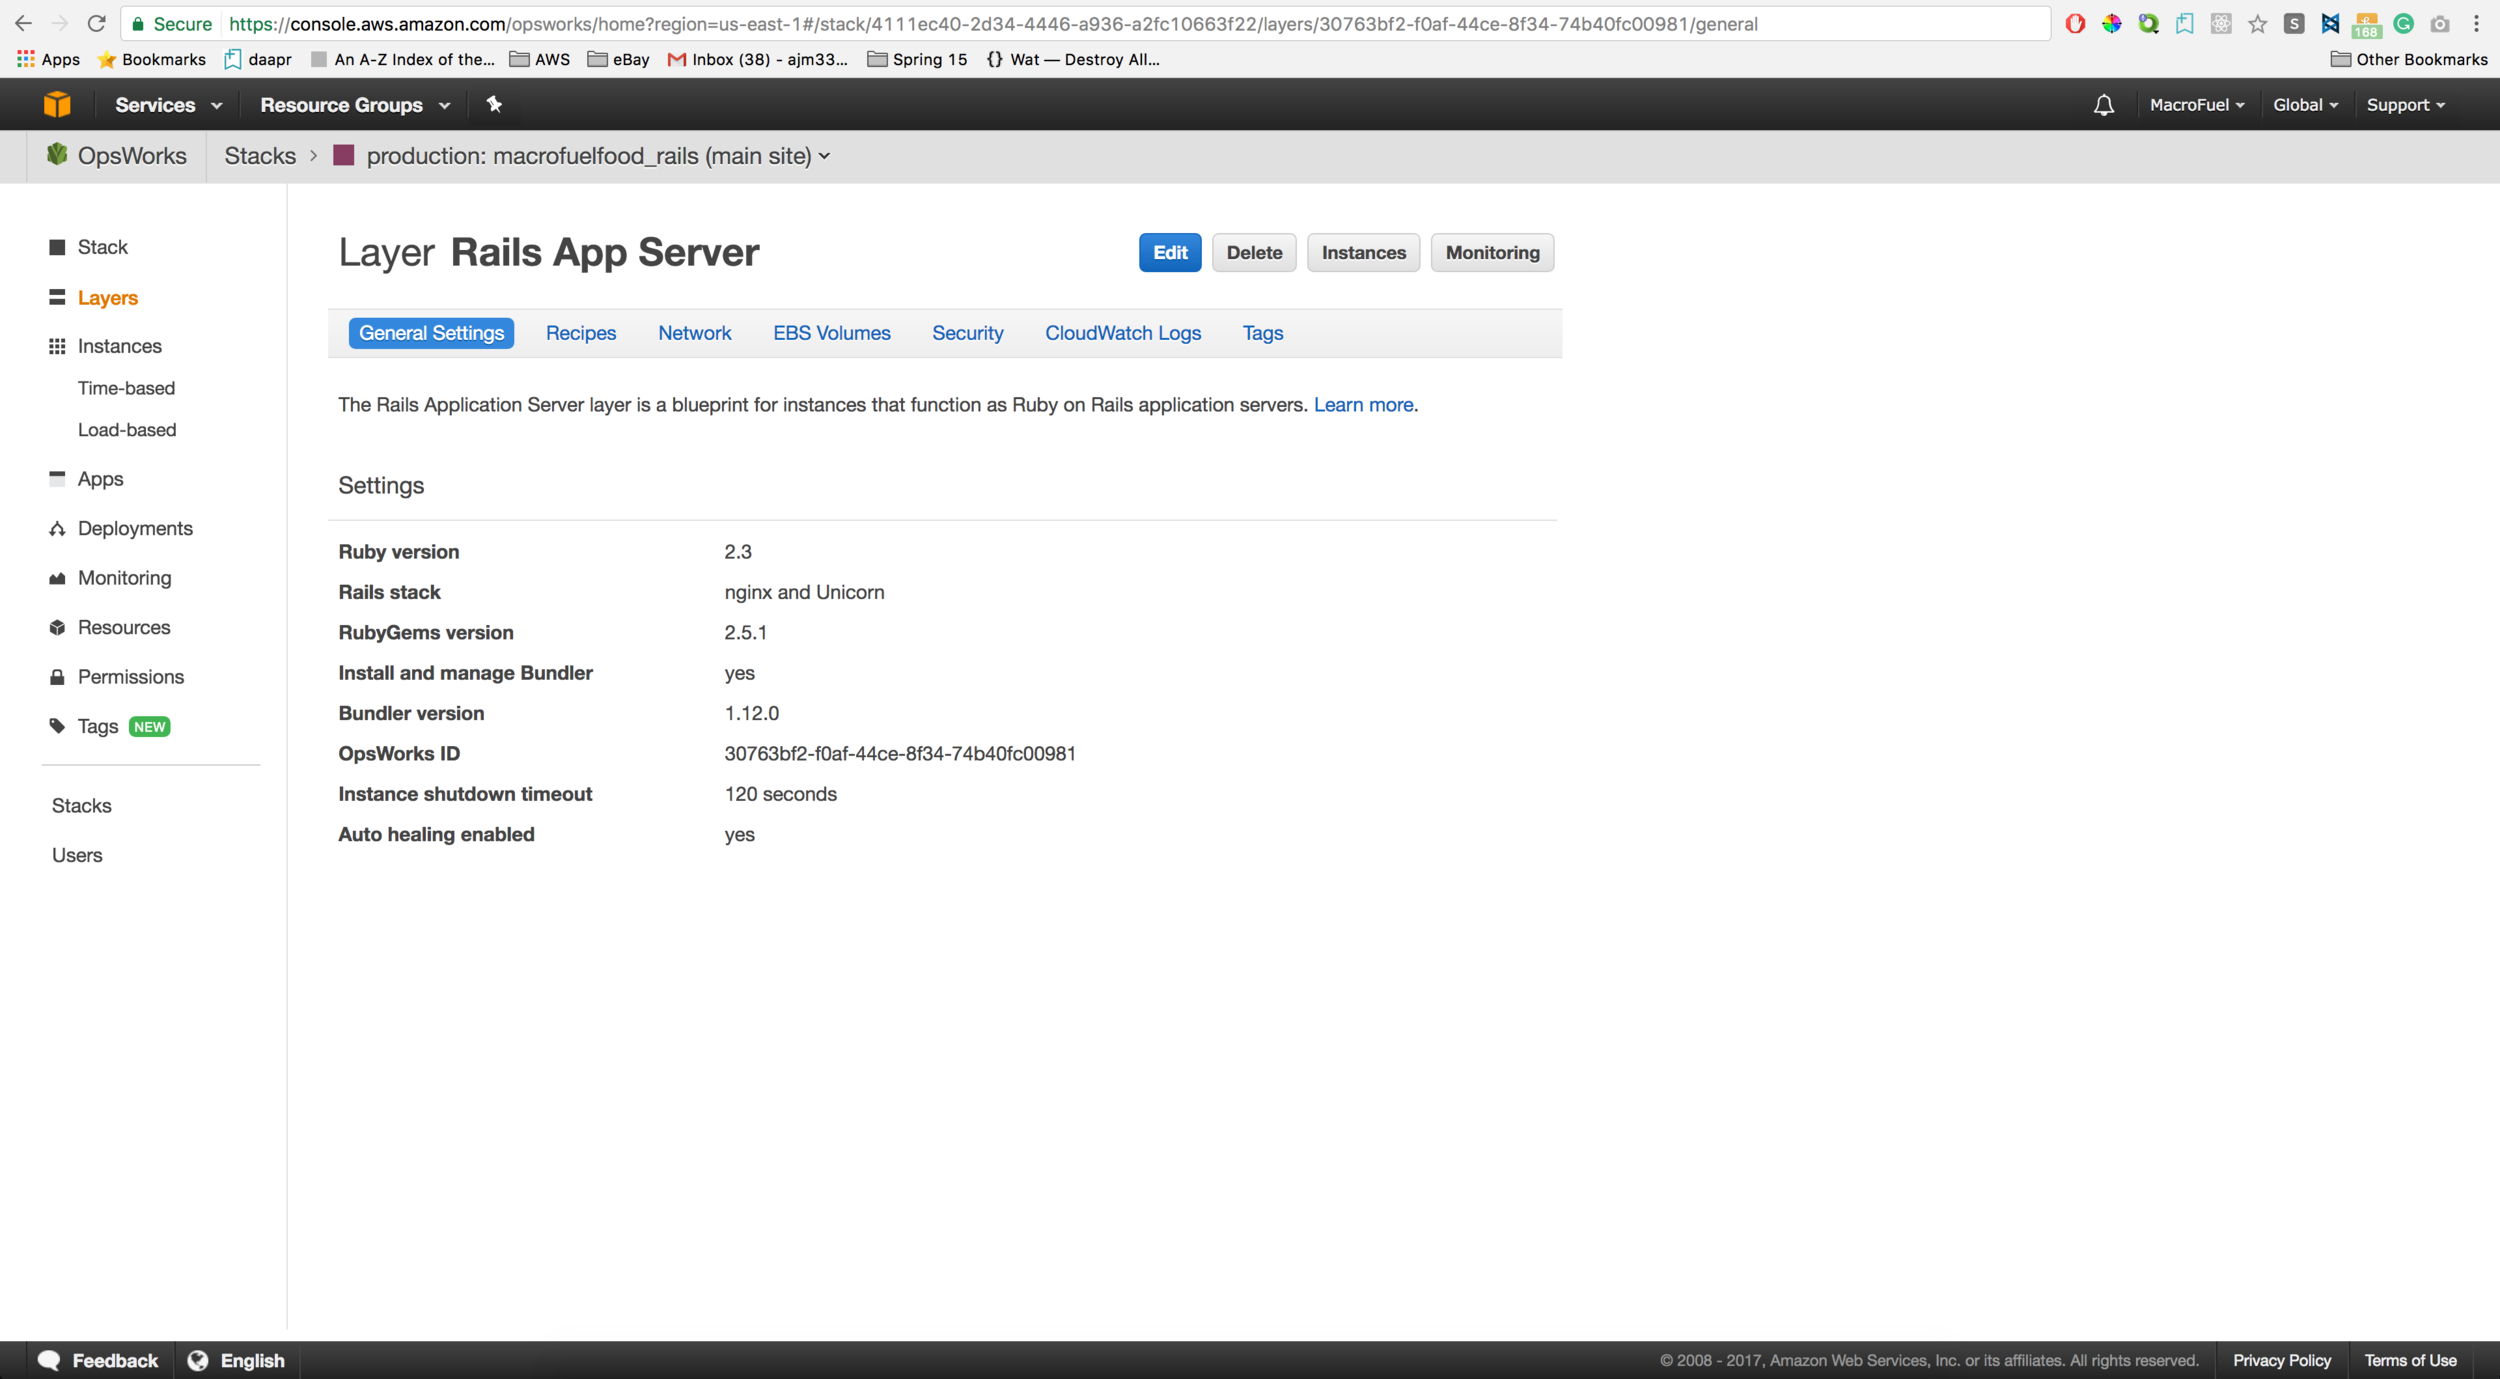Click the Monitoring button in layer header
Screen dimensions: 2500x1379
click(x=1492, y=253)
